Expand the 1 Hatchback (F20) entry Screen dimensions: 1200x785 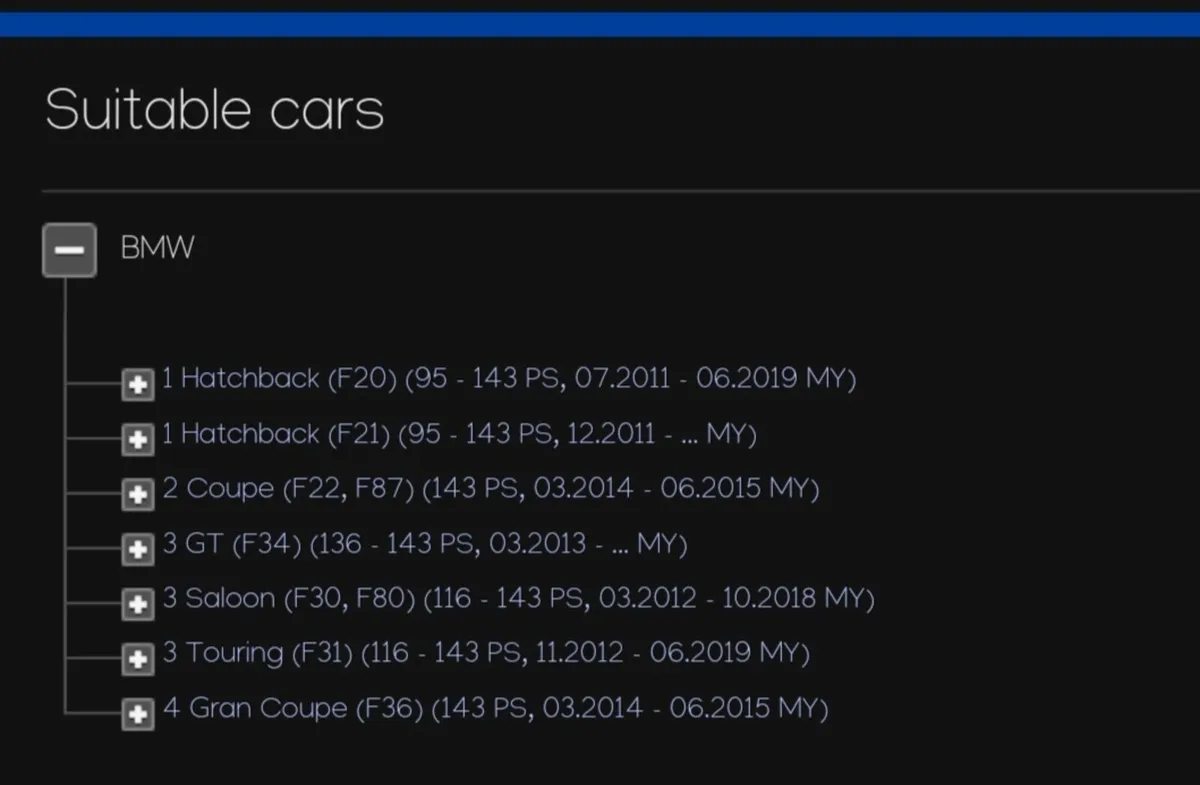138,383
